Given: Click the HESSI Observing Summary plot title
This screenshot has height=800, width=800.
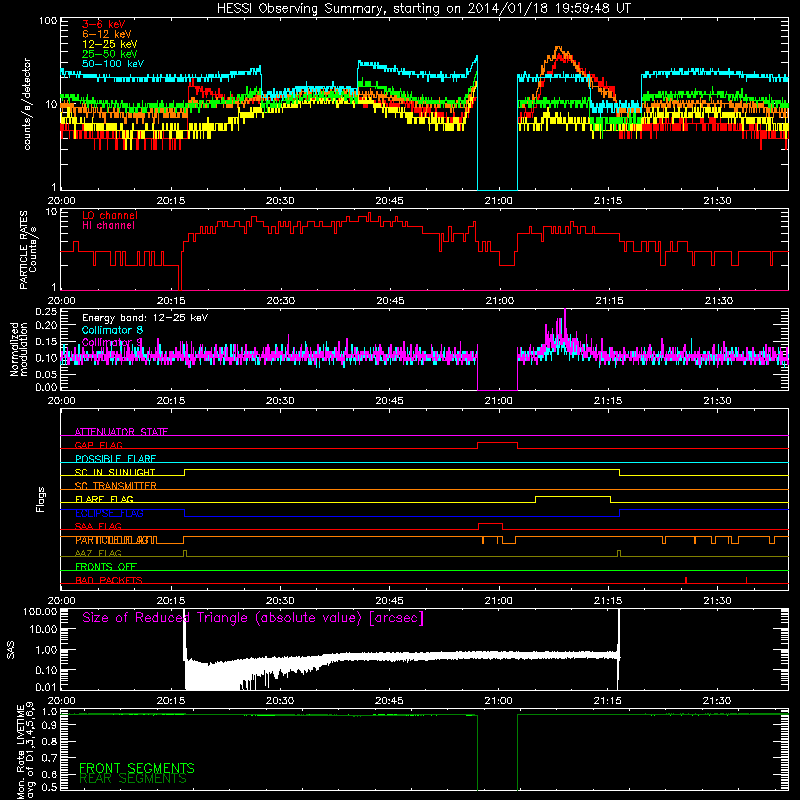Looking at the screenshot, I should 424,8.
